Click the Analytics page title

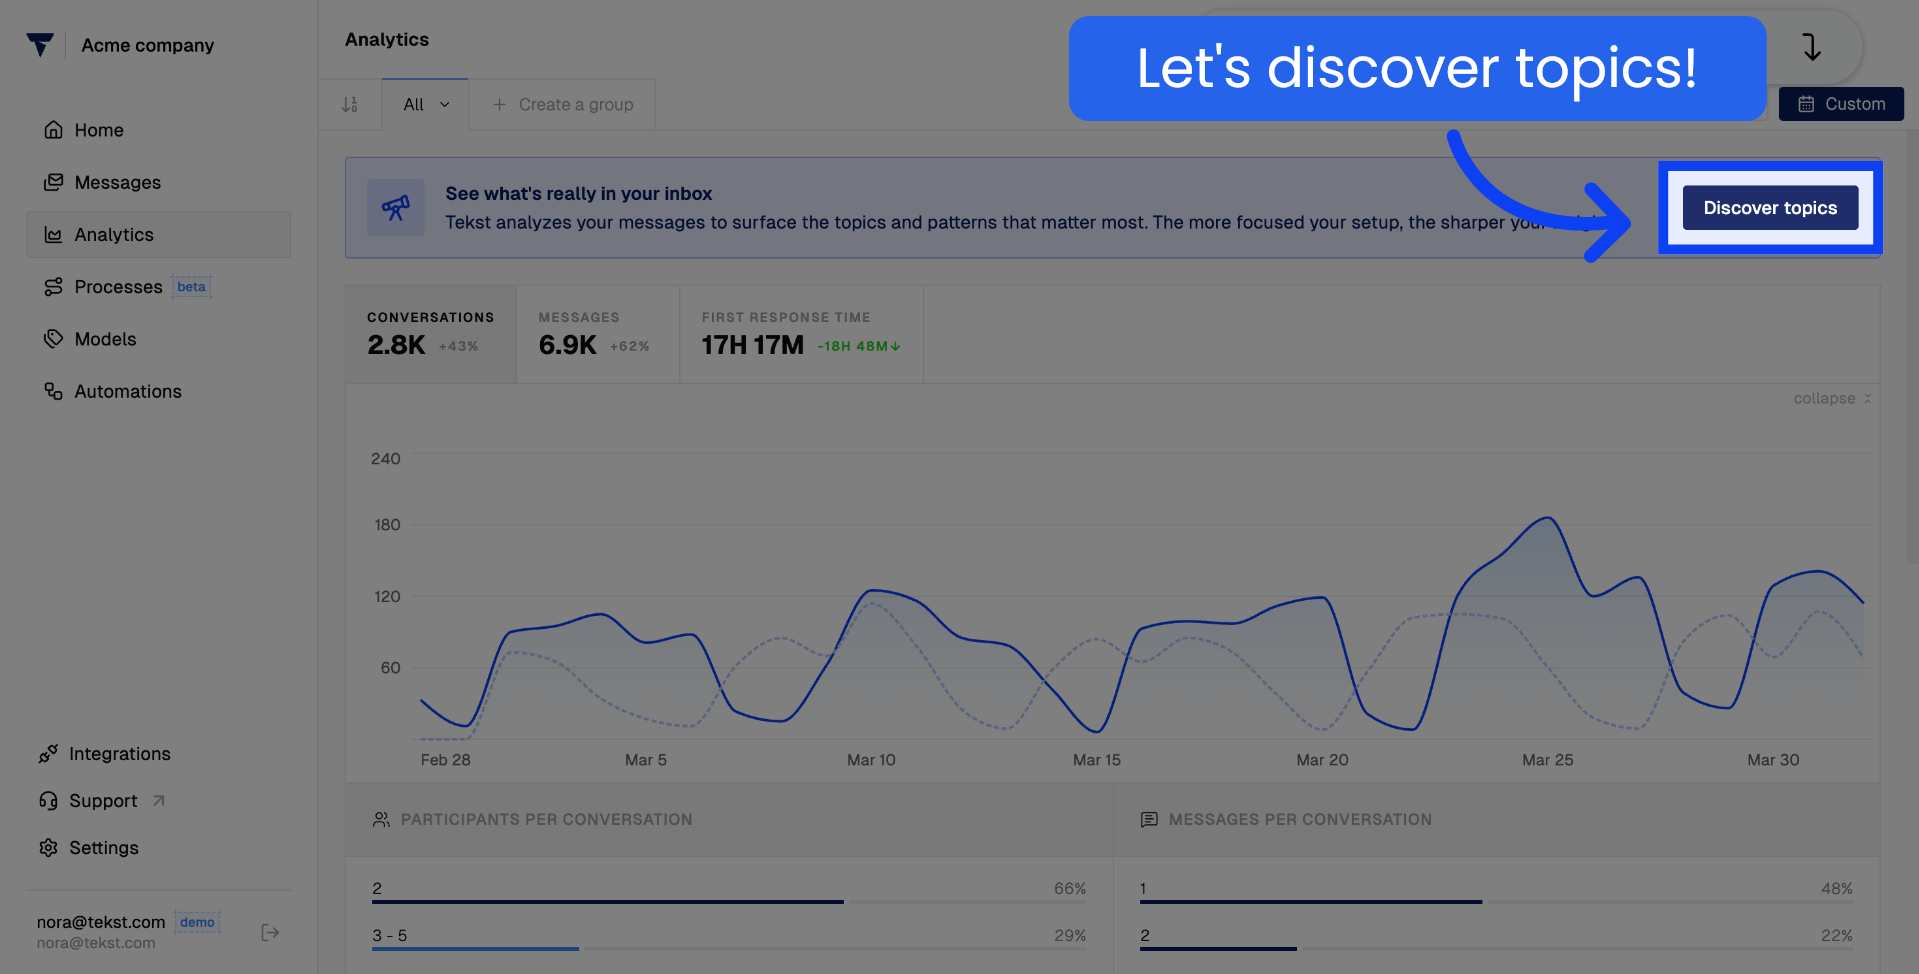(x=387, y=39)
